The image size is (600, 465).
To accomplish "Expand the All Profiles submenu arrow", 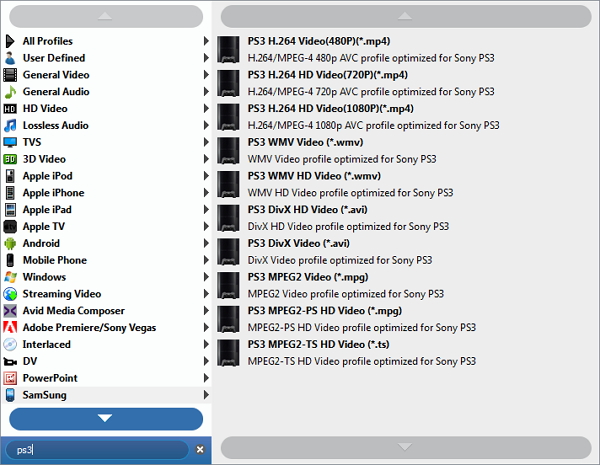I will (206, 41).
